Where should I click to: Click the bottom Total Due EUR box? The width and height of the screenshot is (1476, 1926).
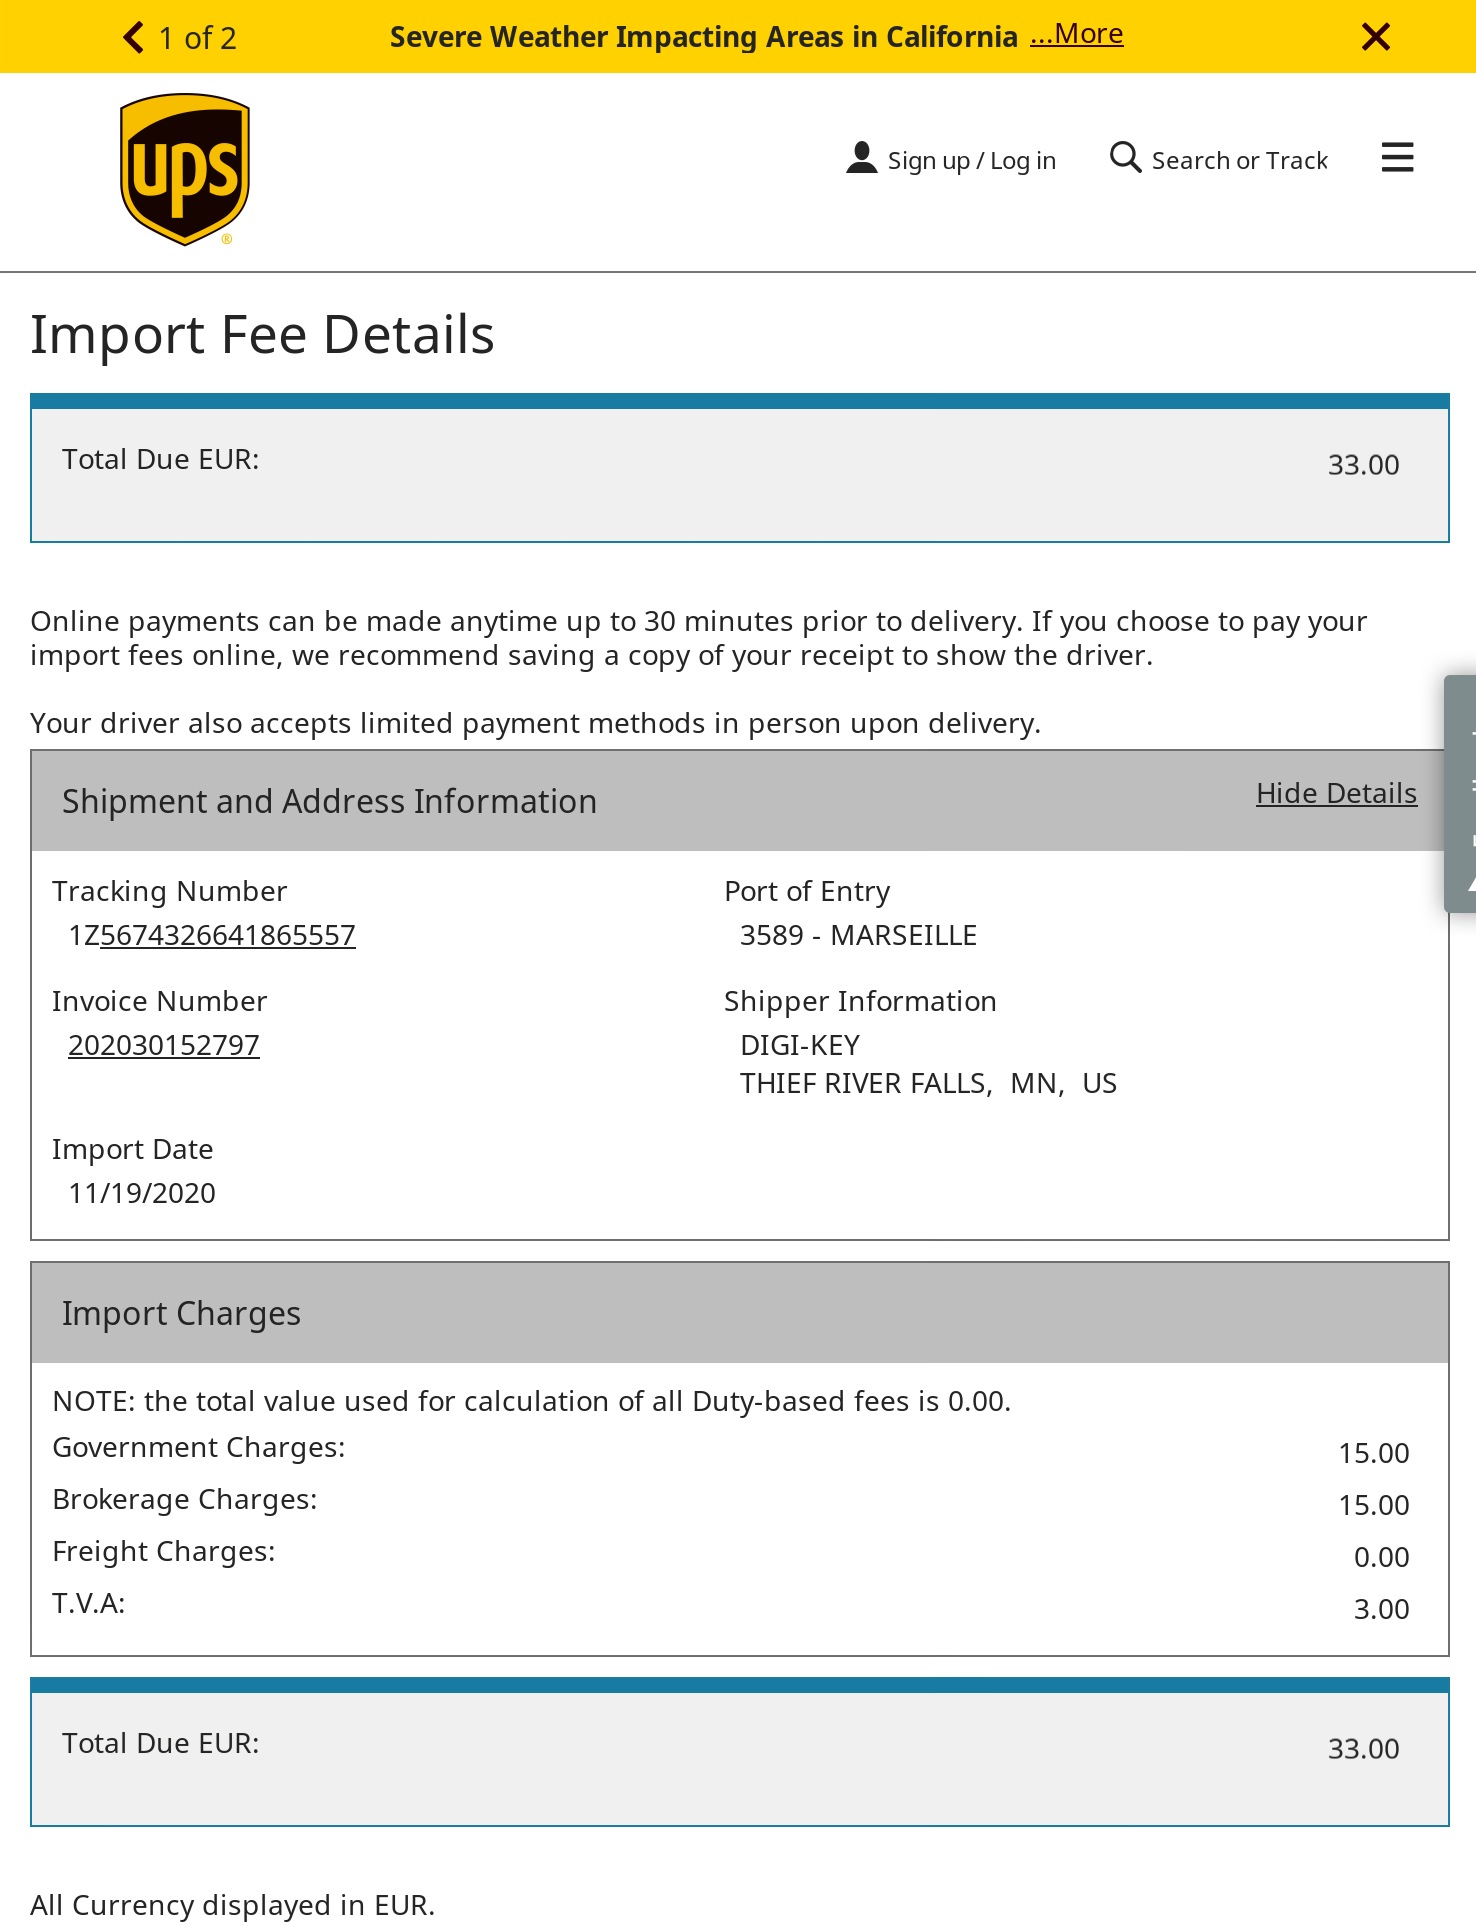tap(739, 1752)
